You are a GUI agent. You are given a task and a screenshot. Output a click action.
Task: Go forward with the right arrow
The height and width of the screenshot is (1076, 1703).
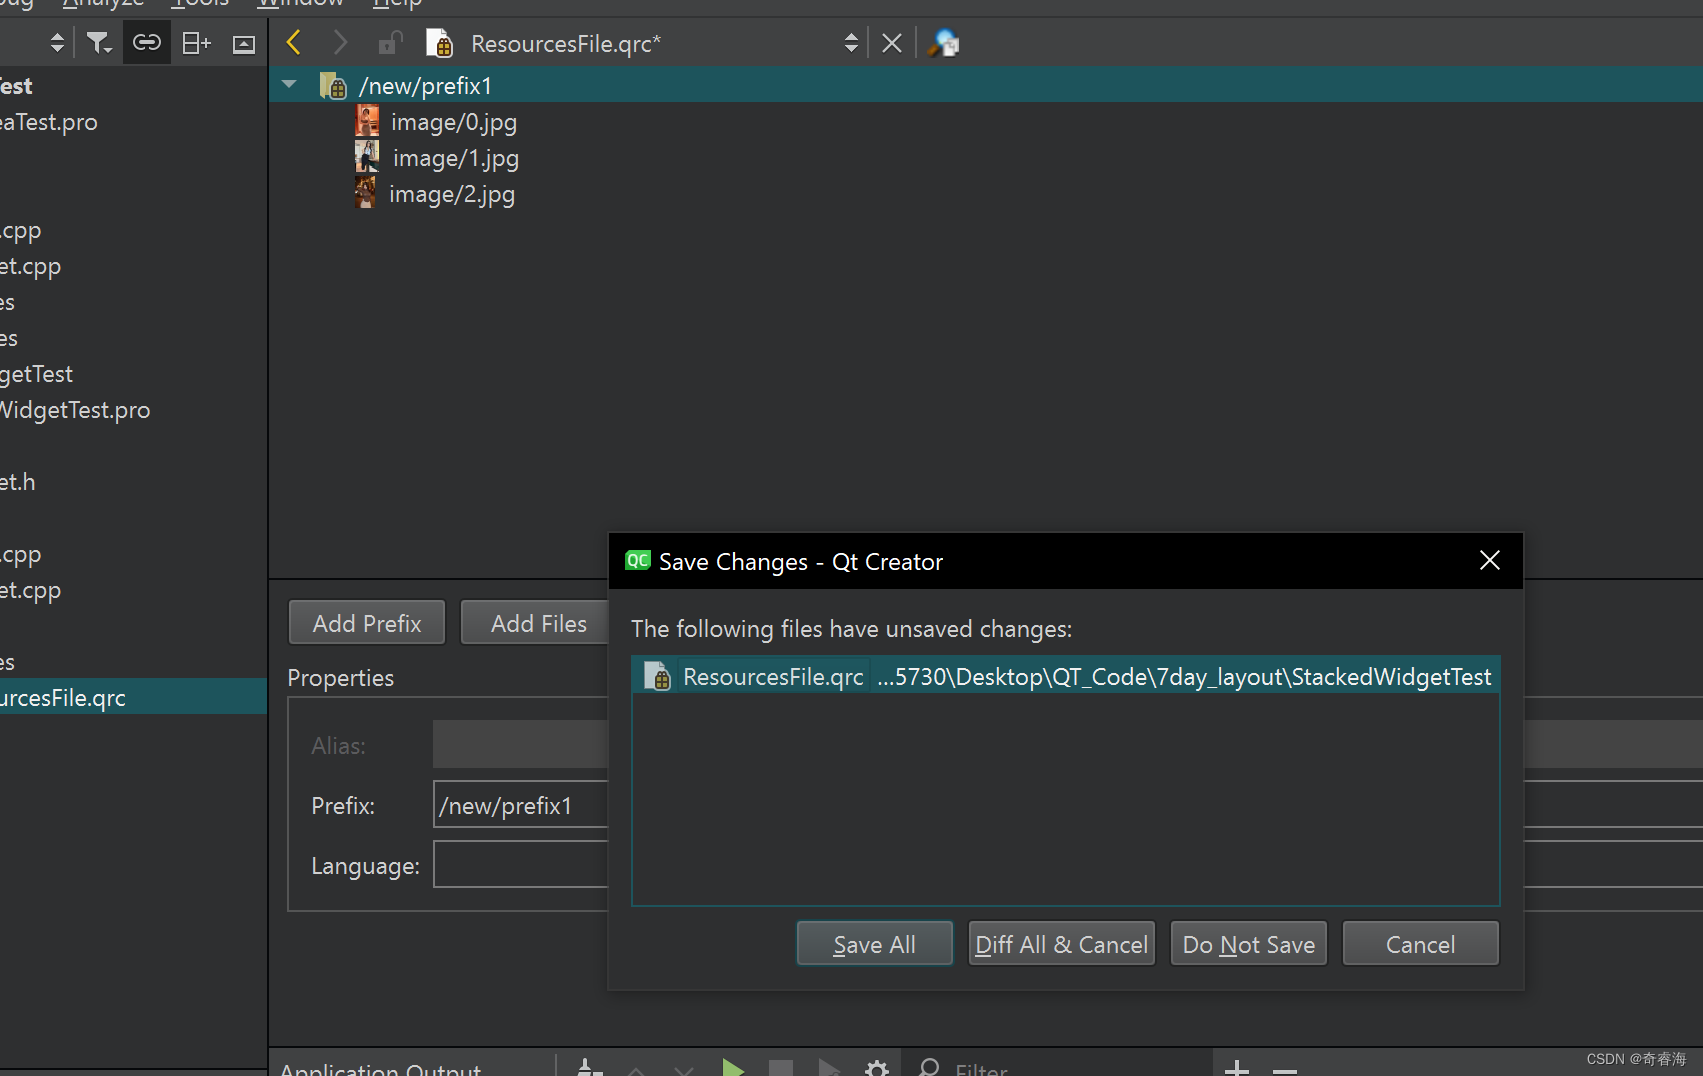(340, 43)
